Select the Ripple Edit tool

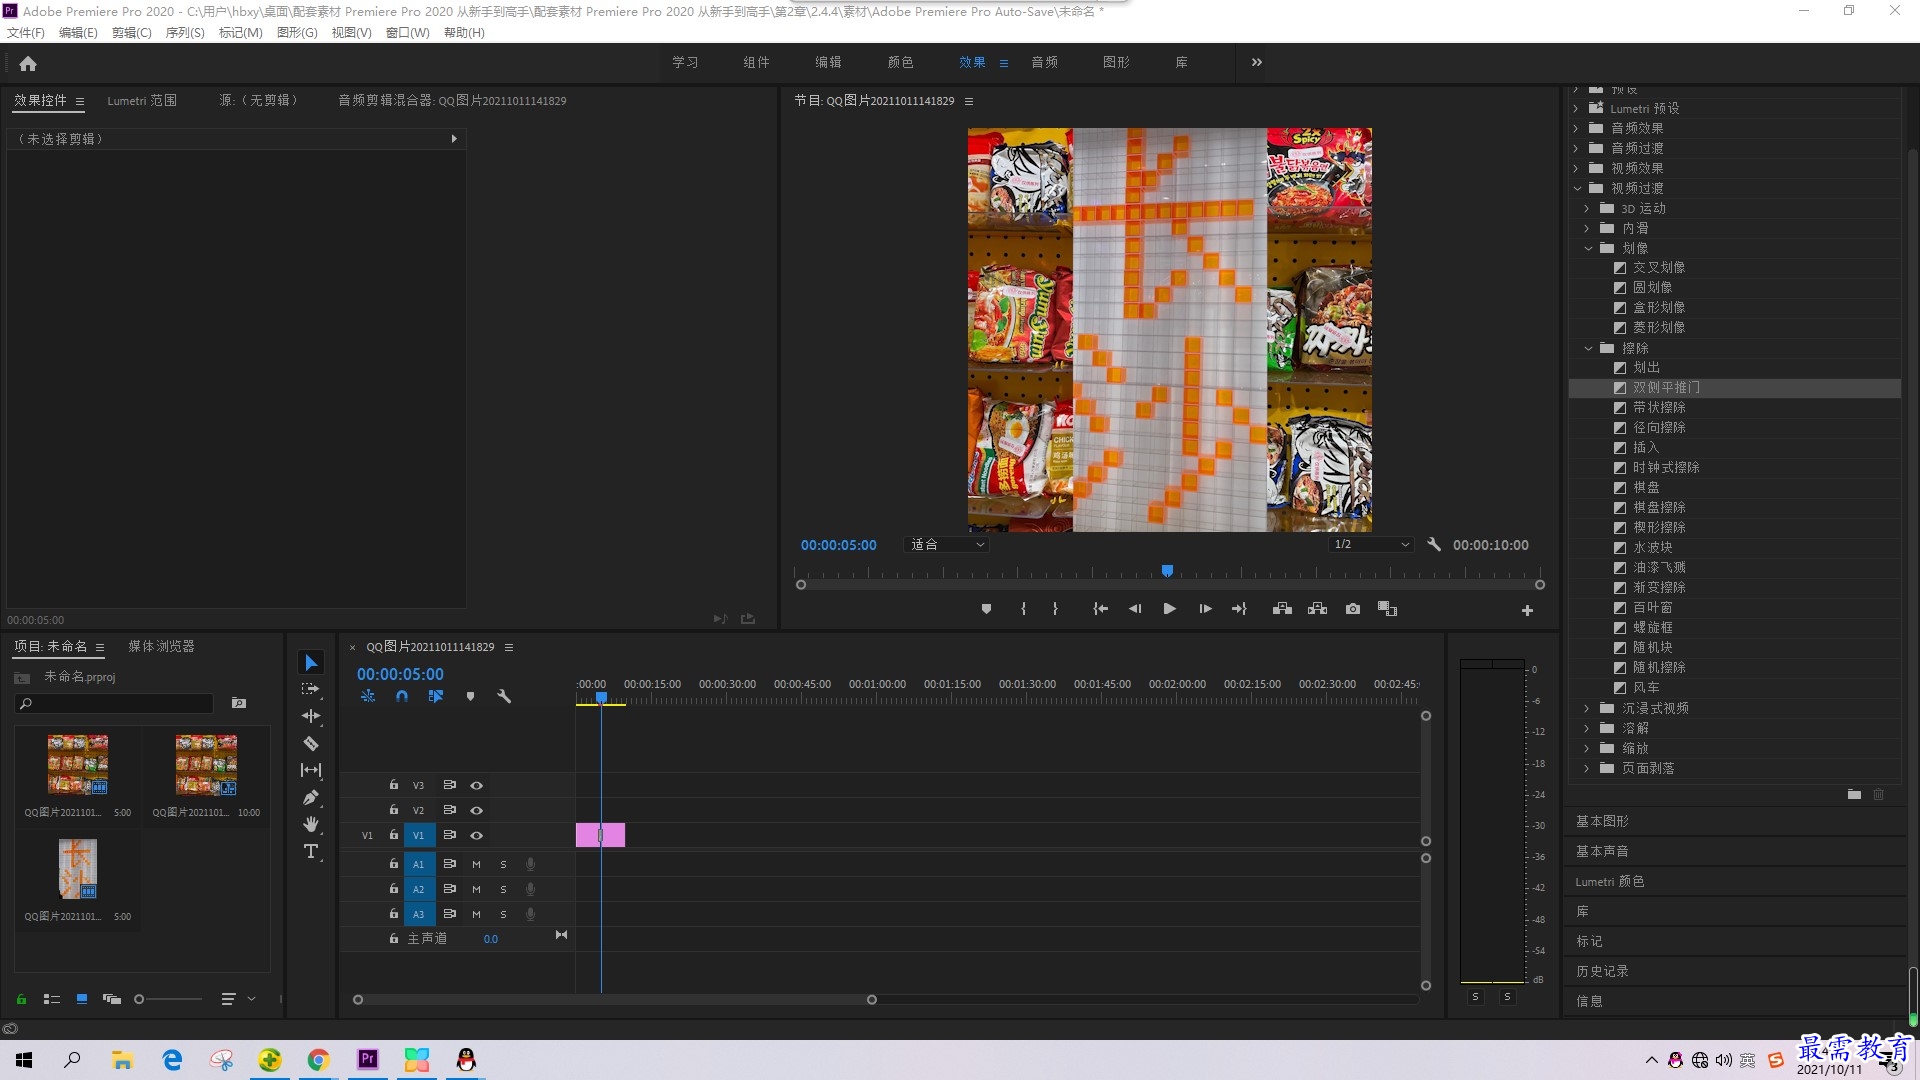tap(311, 716)
